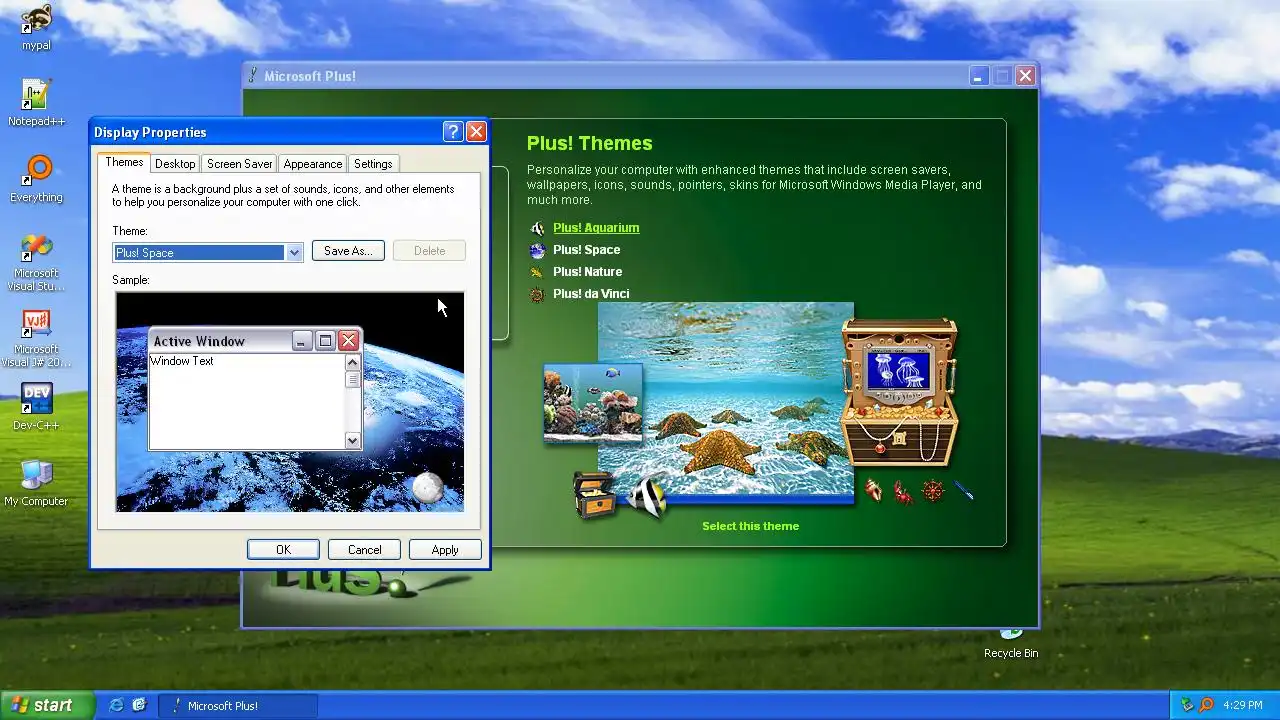Click the seashell cursor icon in preview
Image resolution: width=1280 pixels, height=720 pixels.
pos(874,491)
